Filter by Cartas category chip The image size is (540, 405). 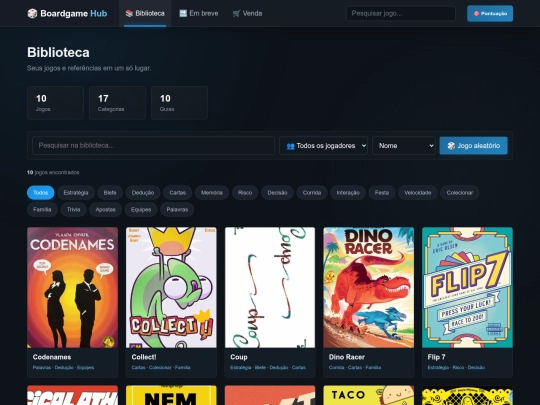point(177,193)
